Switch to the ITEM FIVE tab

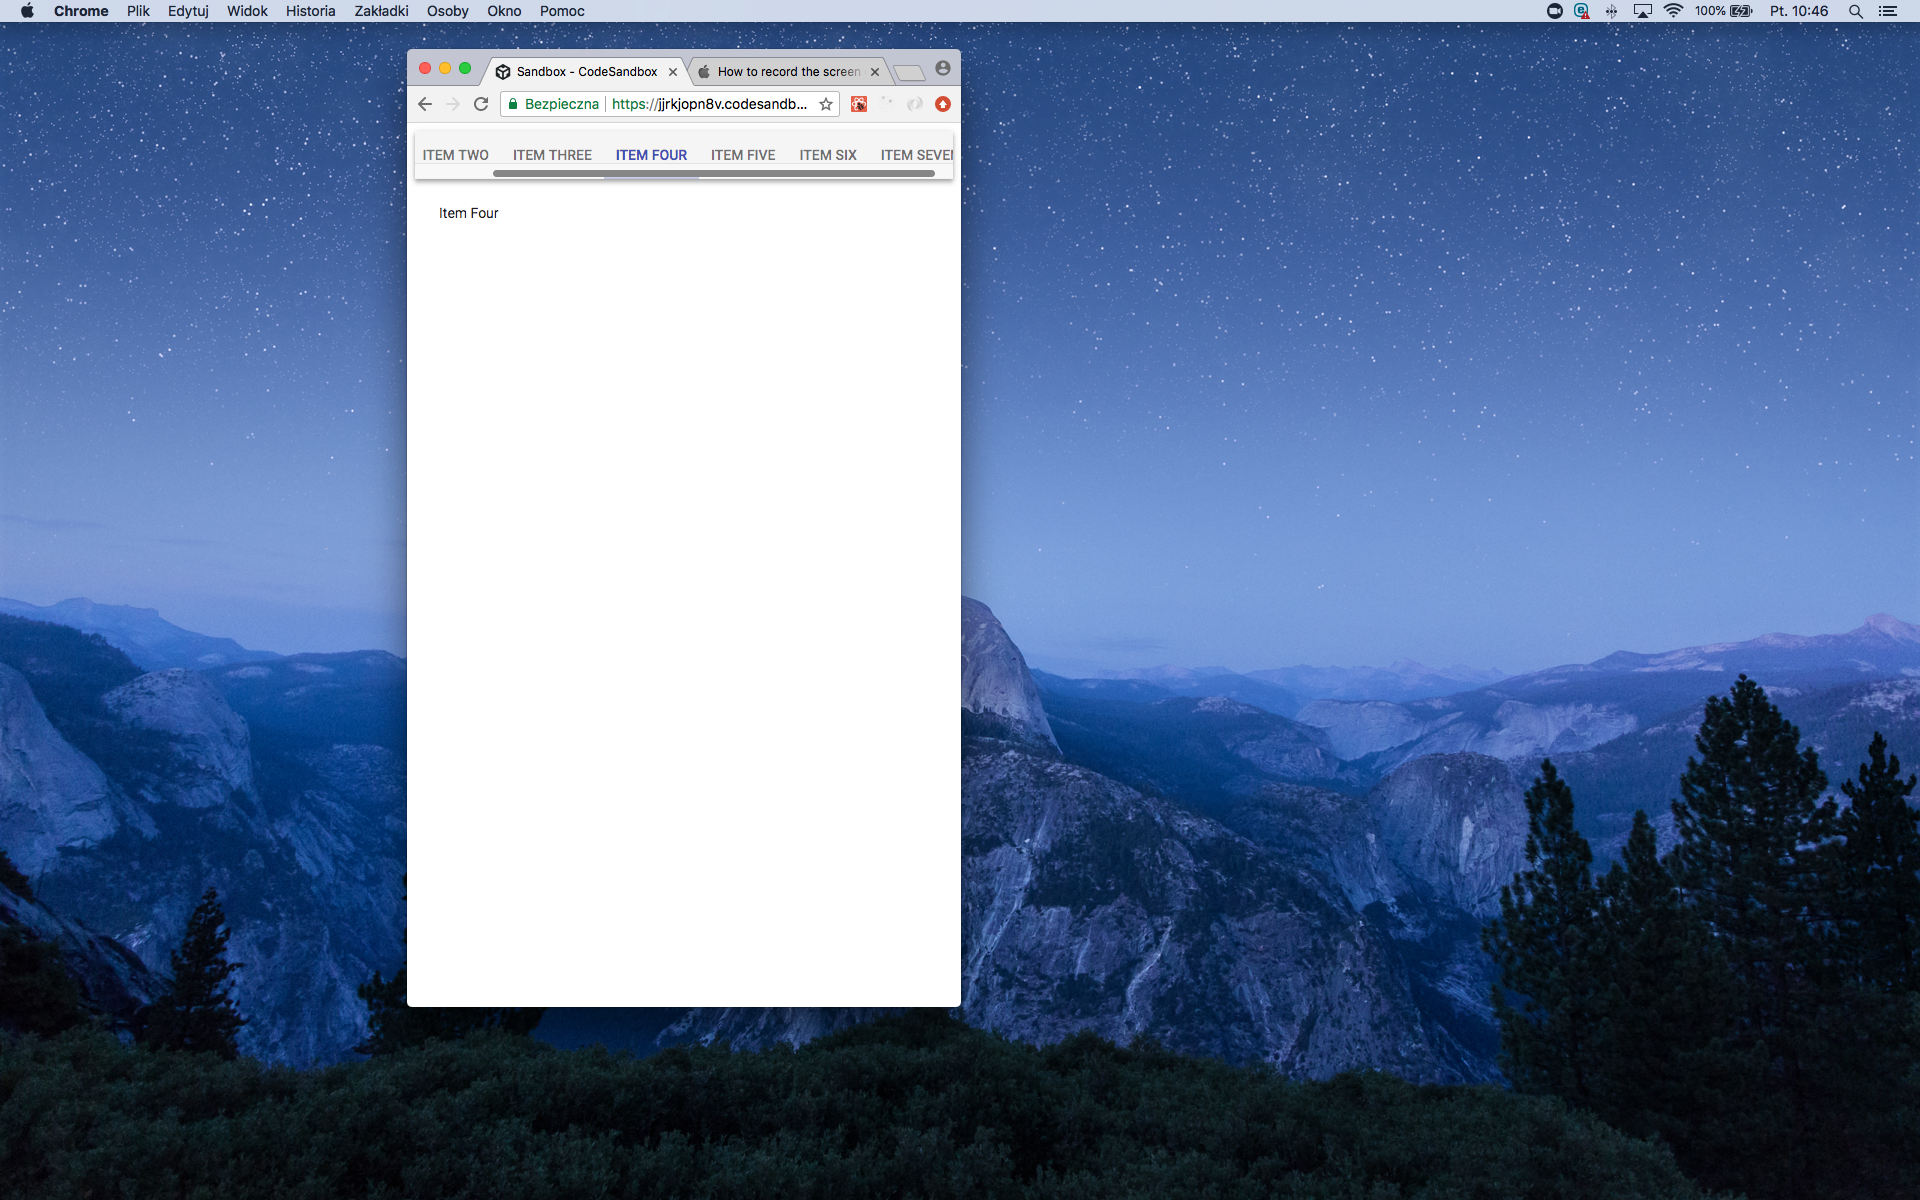tap(743, 155)
